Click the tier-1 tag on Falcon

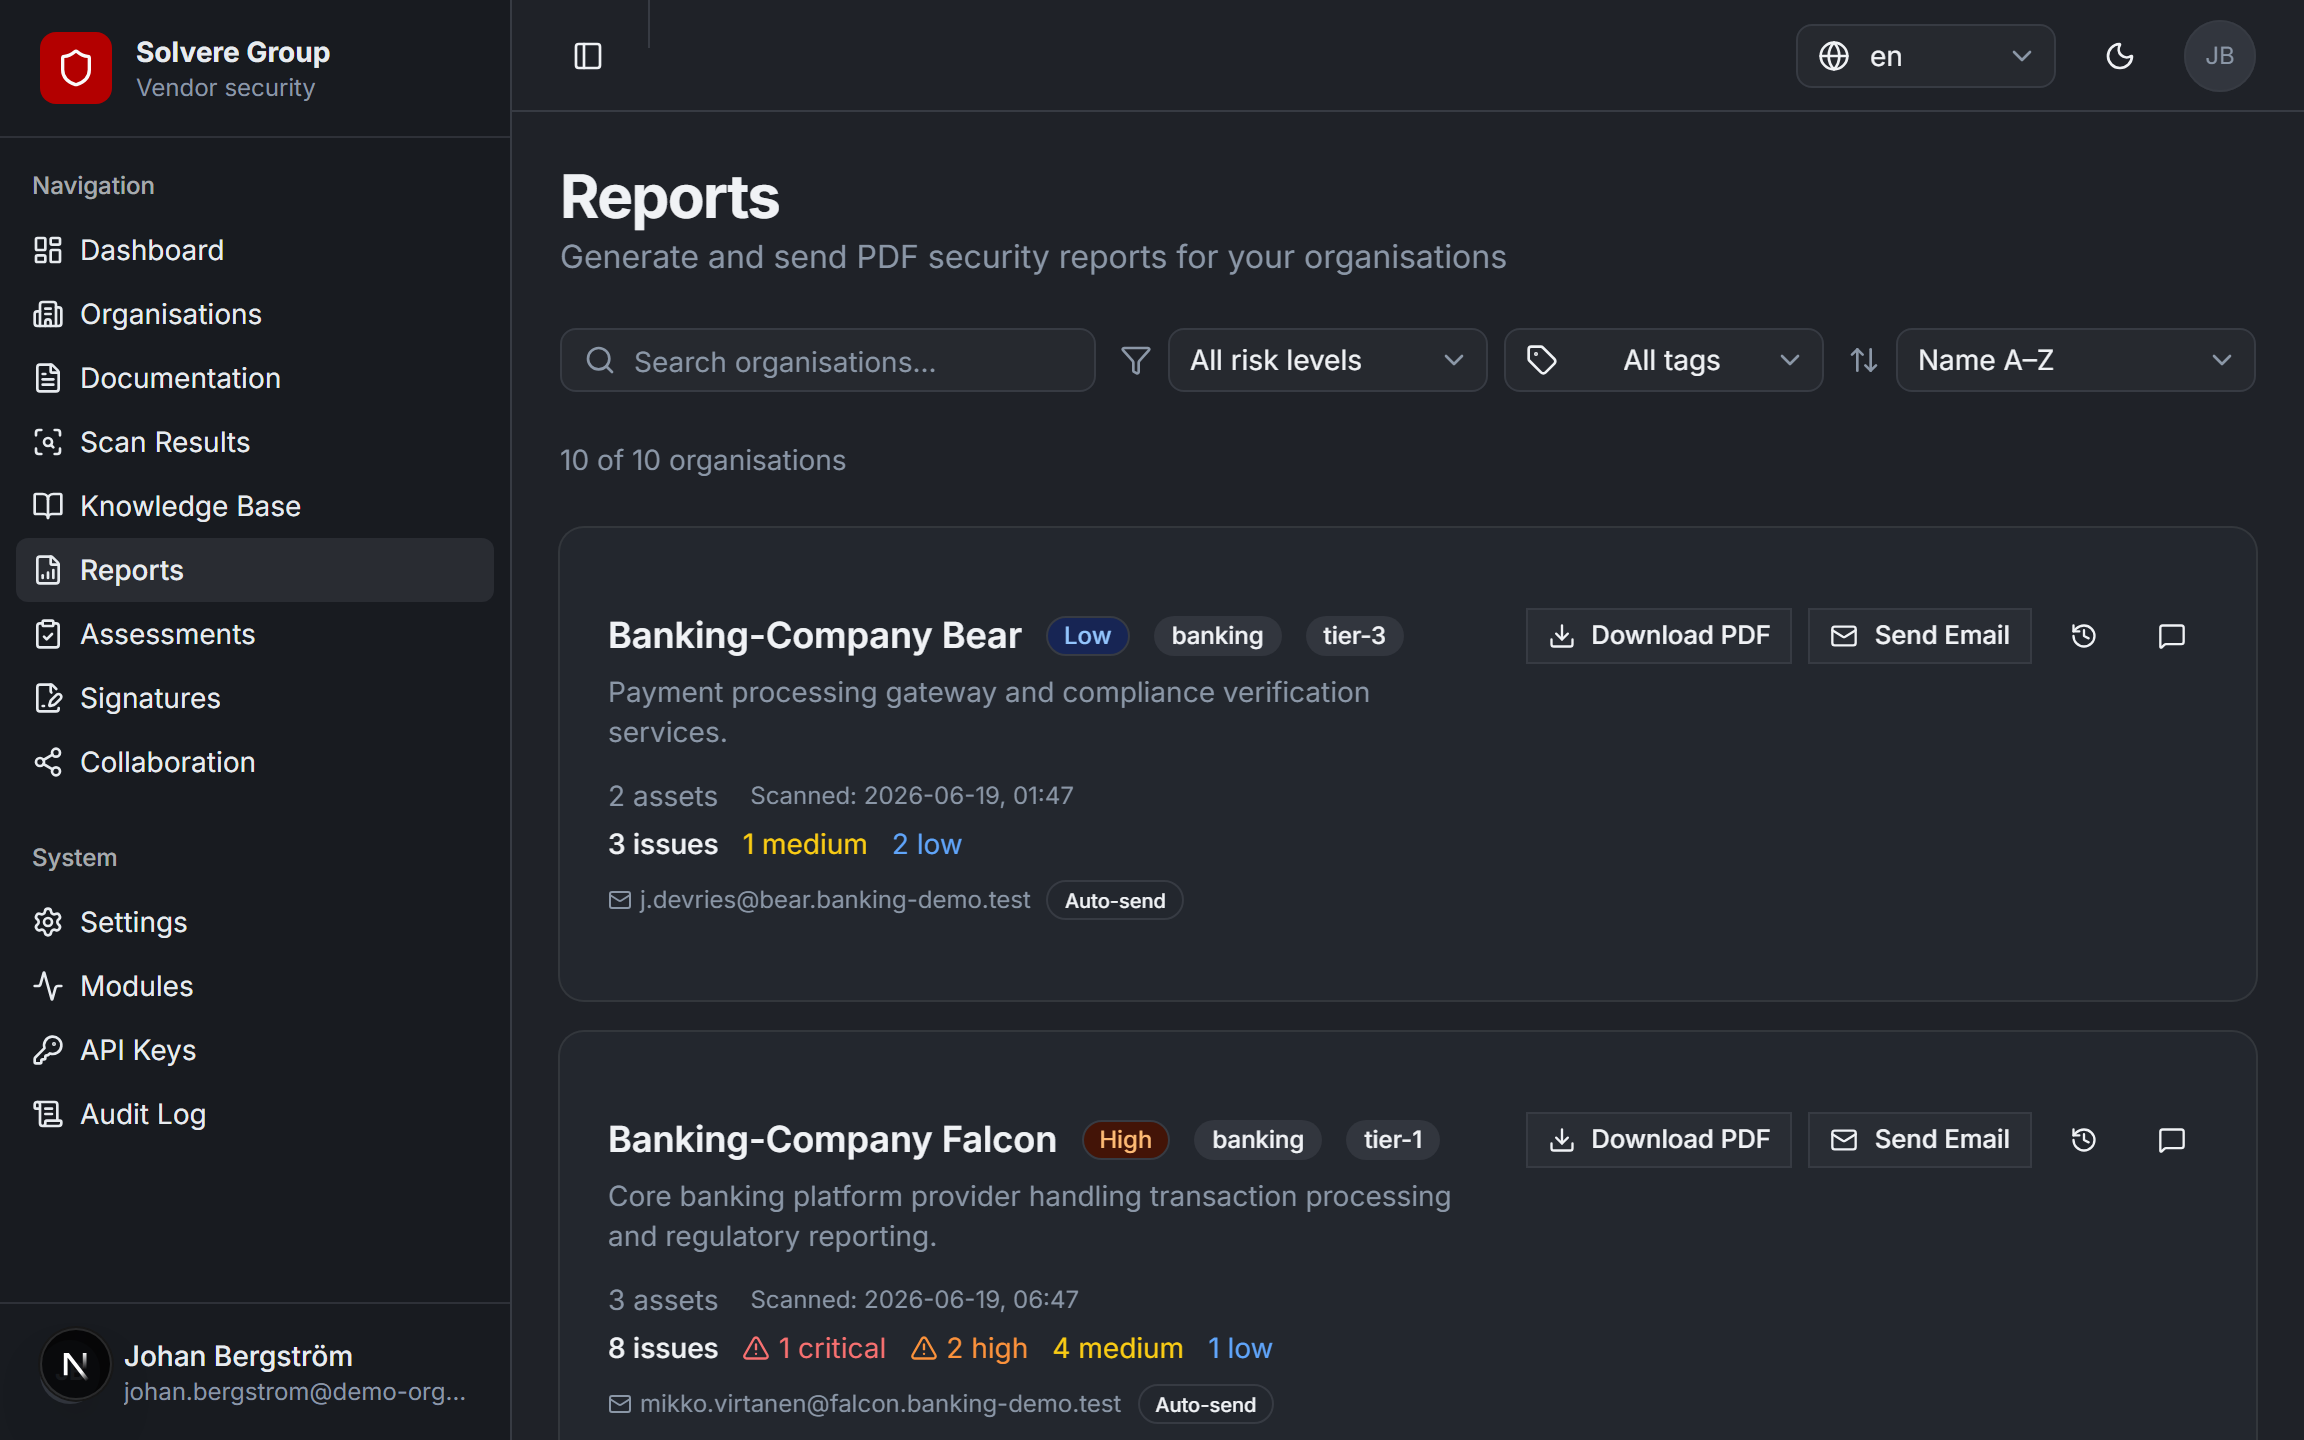click(x=1393, y=1140)
